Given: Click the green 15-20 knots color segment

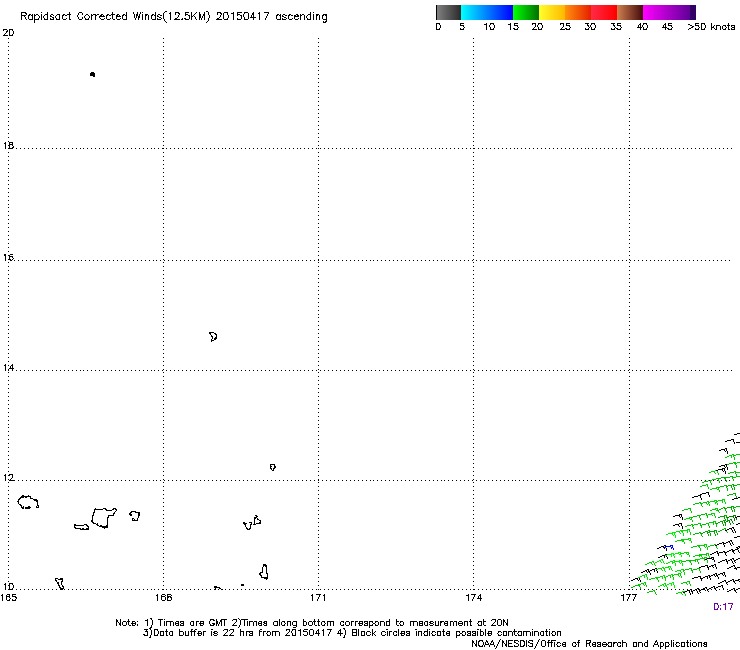Looking at the screenshot, I should [526, 12].
